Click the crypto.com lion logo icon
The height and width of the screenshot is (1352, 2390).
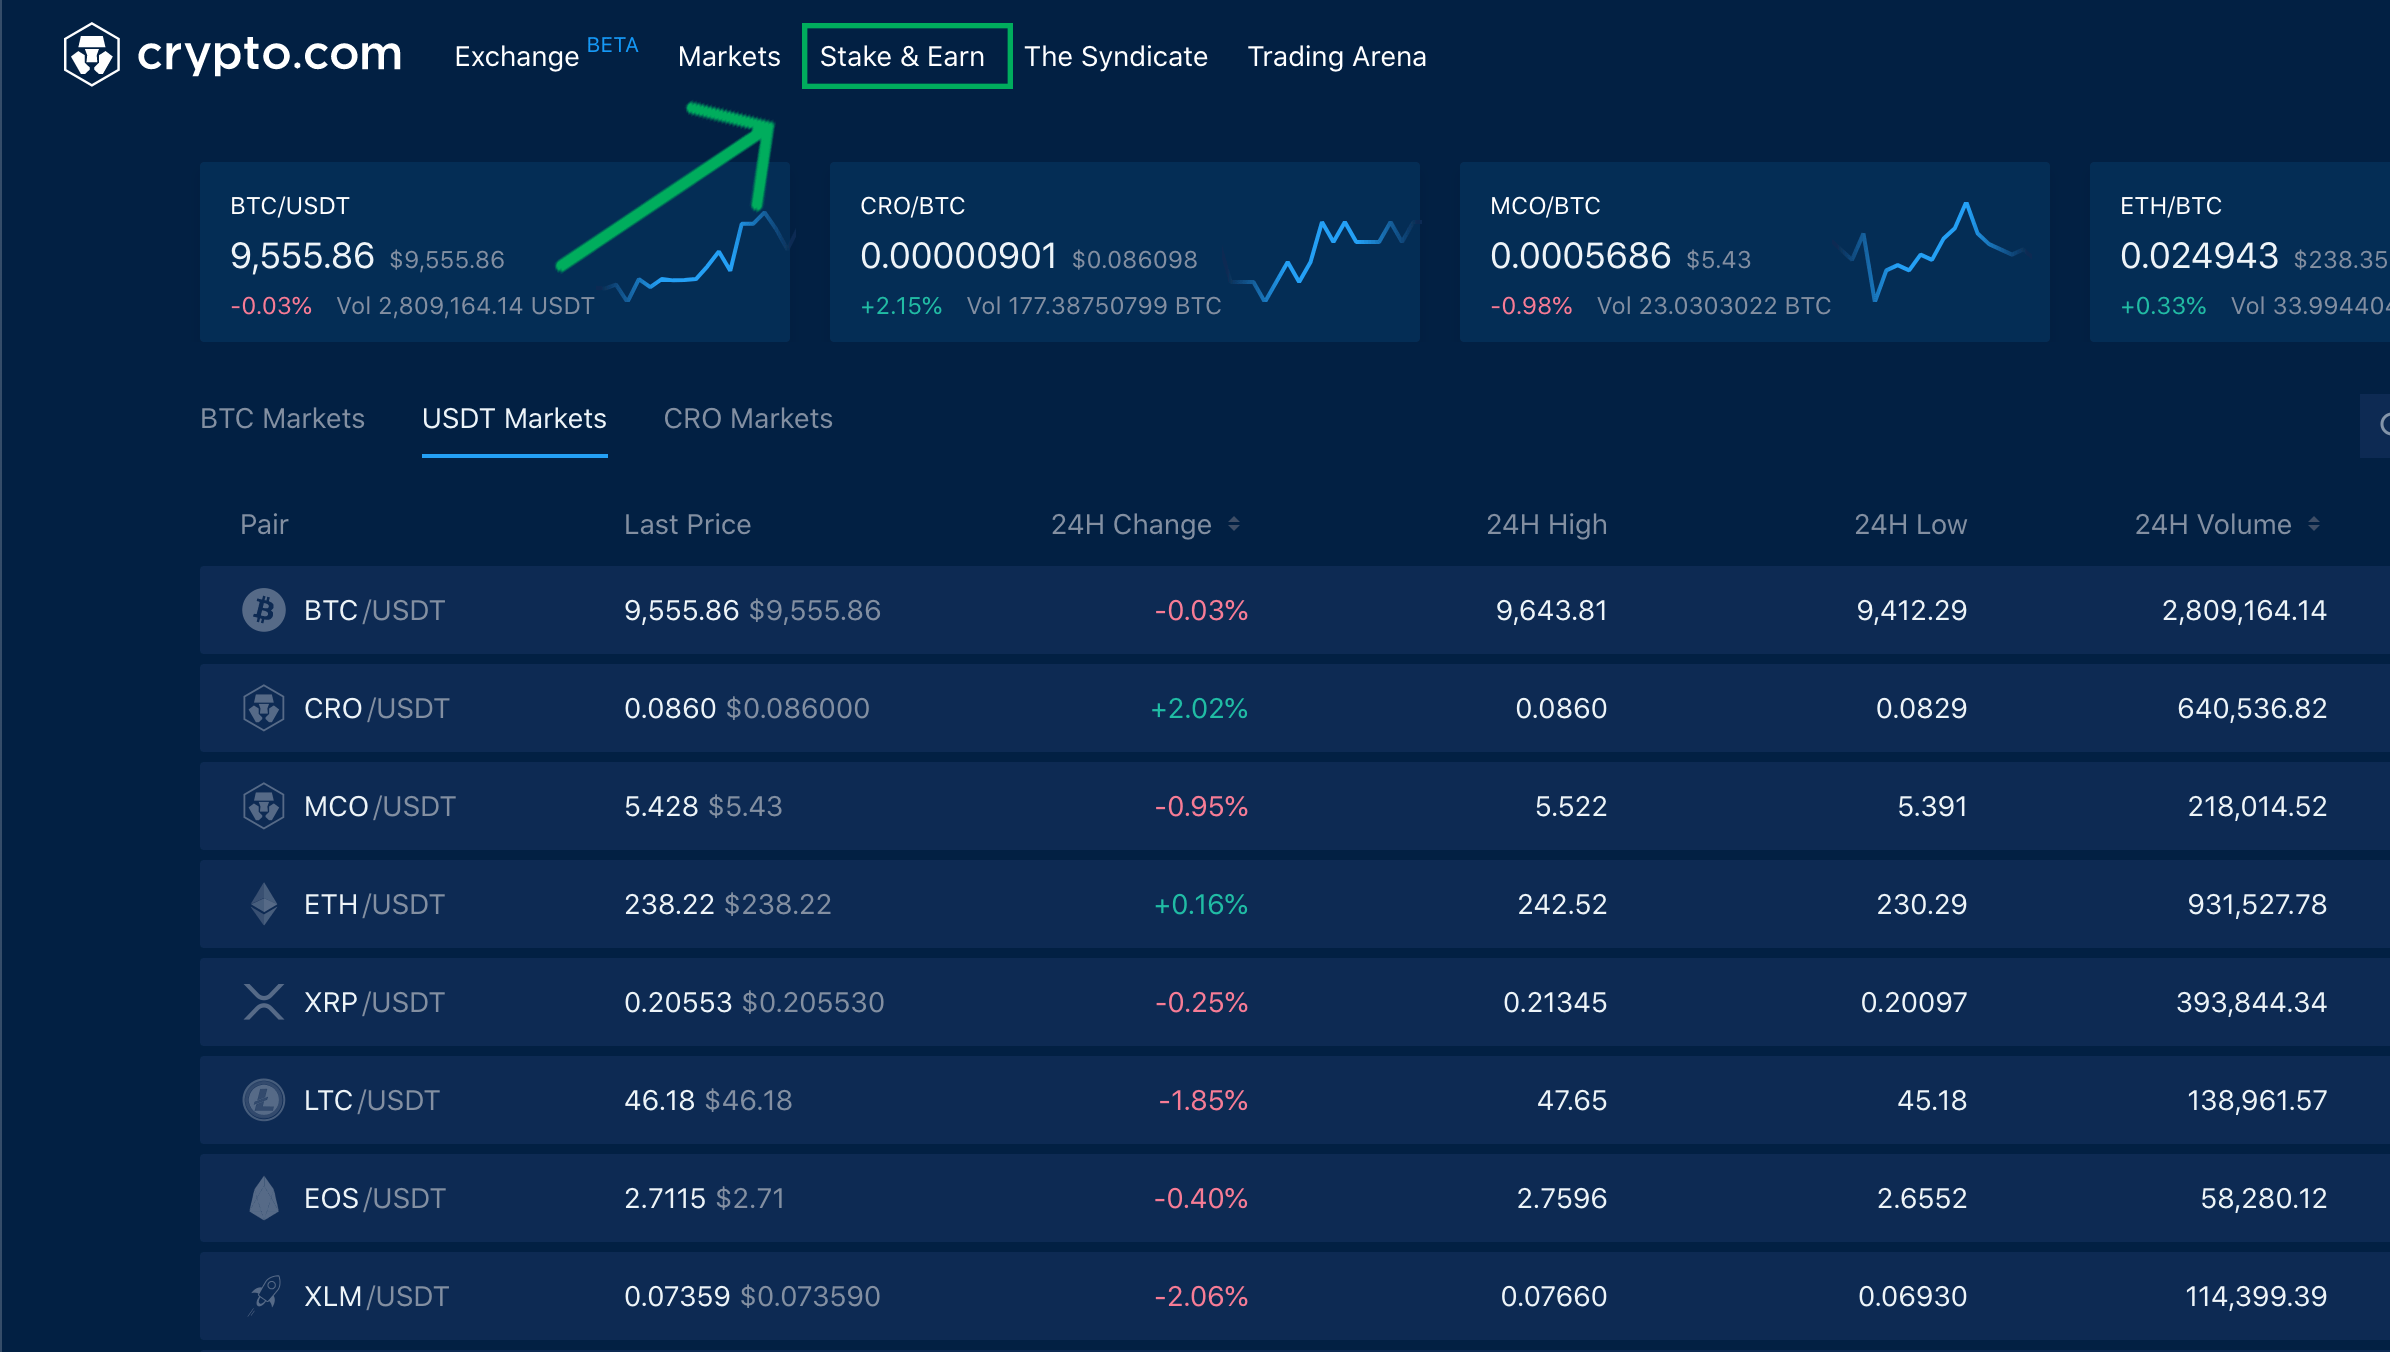(91, 54)
